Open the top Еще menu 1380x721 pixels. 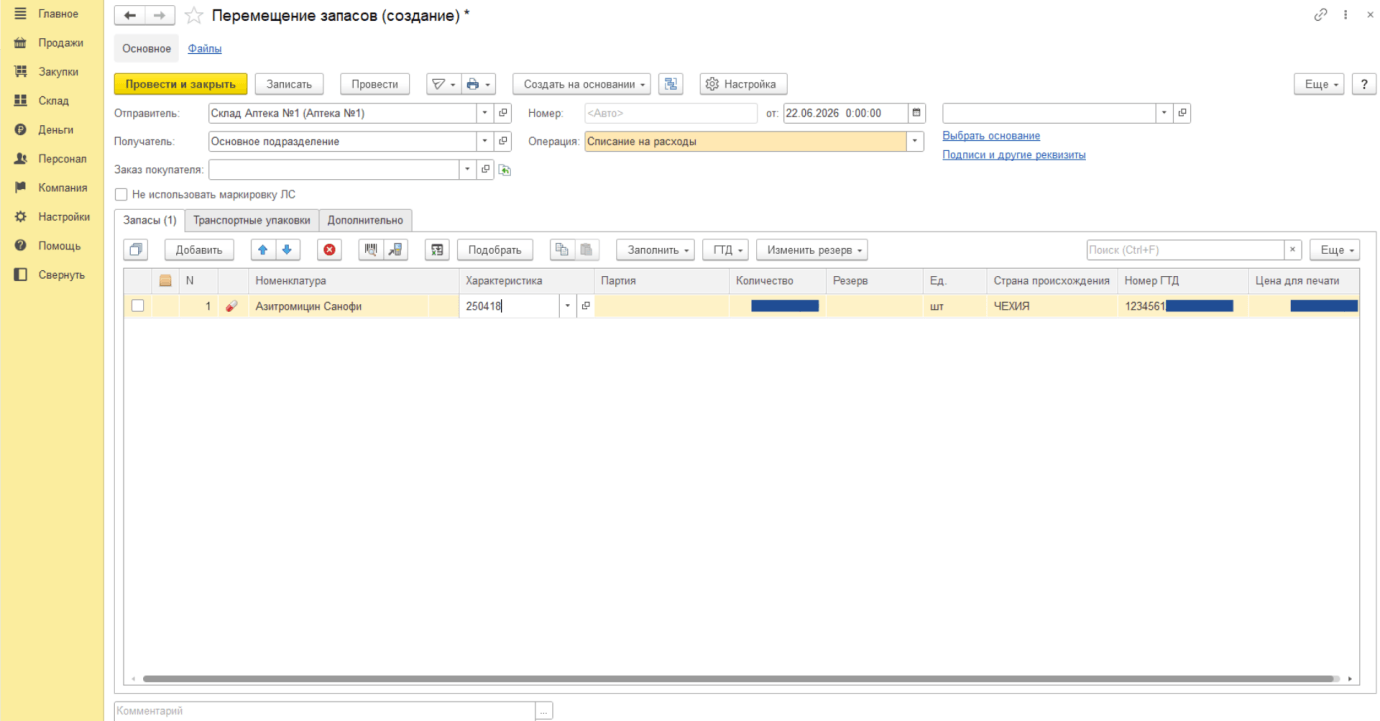pyautogui.click(x=1318, y=84)
